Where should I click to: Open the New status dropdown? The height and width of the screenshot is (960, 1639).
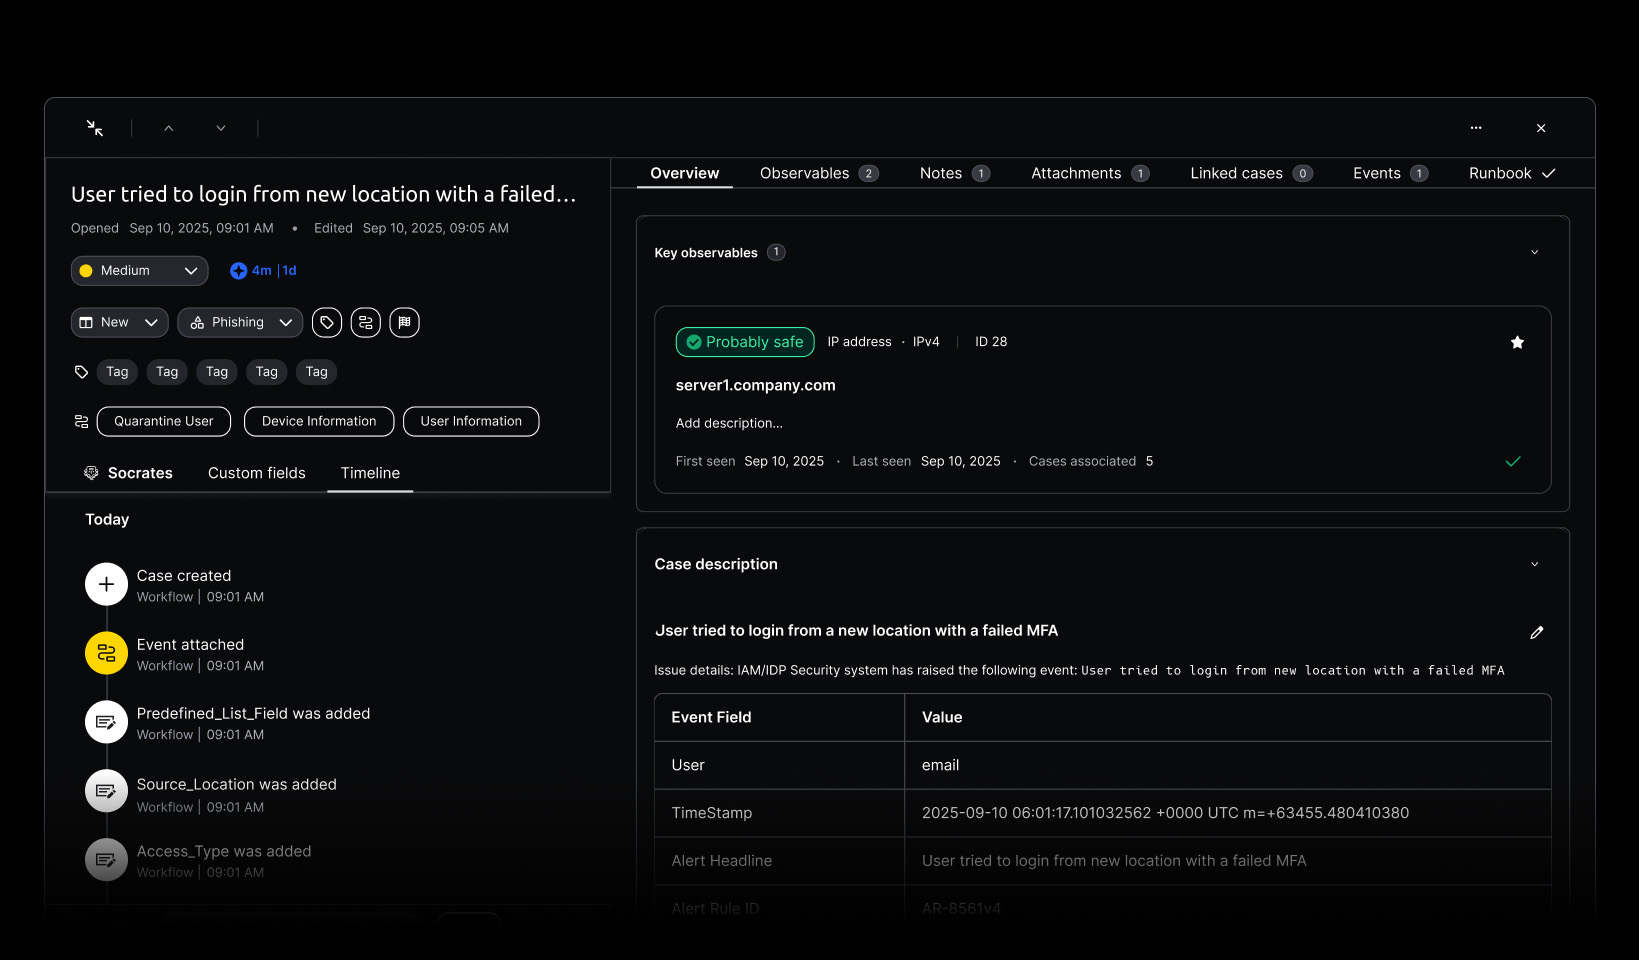[x=119, y=322]
